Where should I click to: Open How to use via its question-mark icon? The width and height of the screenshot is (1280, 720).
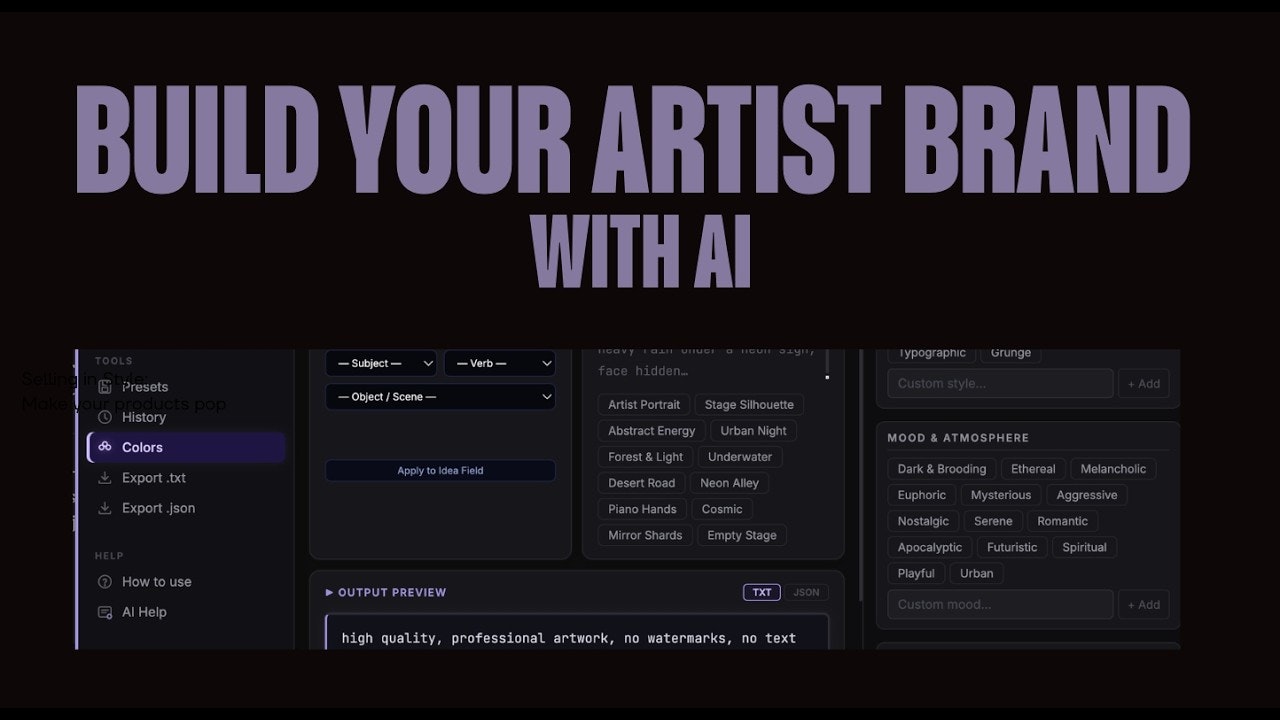[106, 581]
